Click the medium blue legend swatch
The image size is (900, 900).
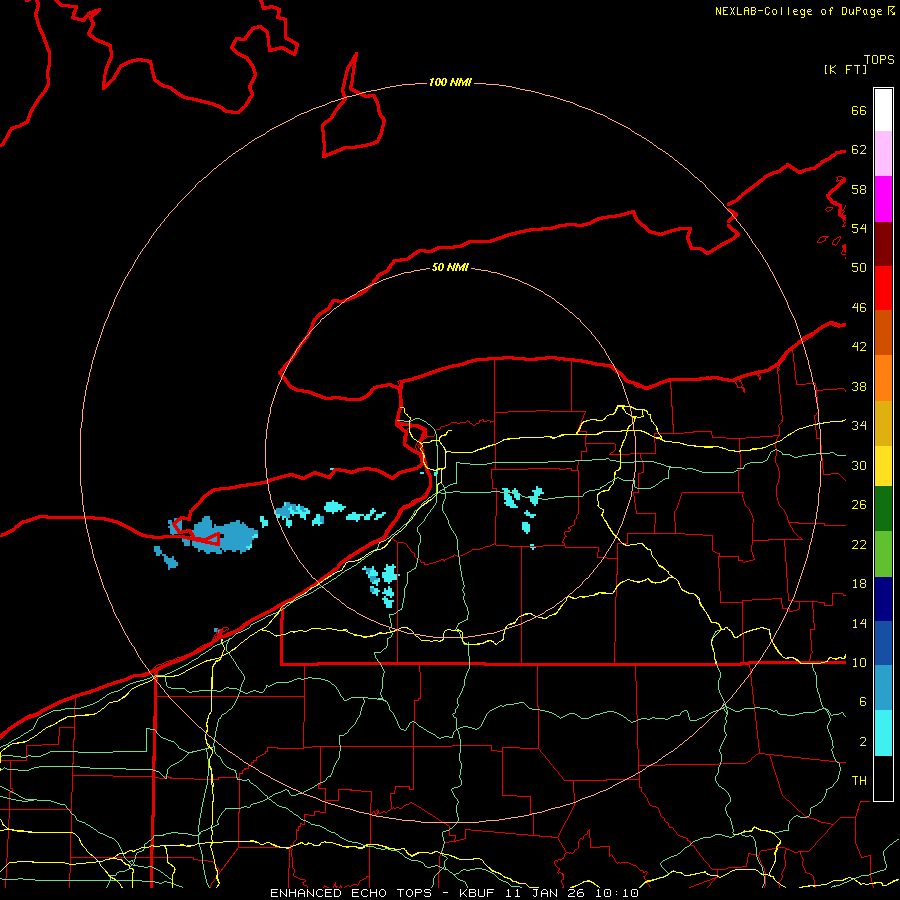click(883, 643)
